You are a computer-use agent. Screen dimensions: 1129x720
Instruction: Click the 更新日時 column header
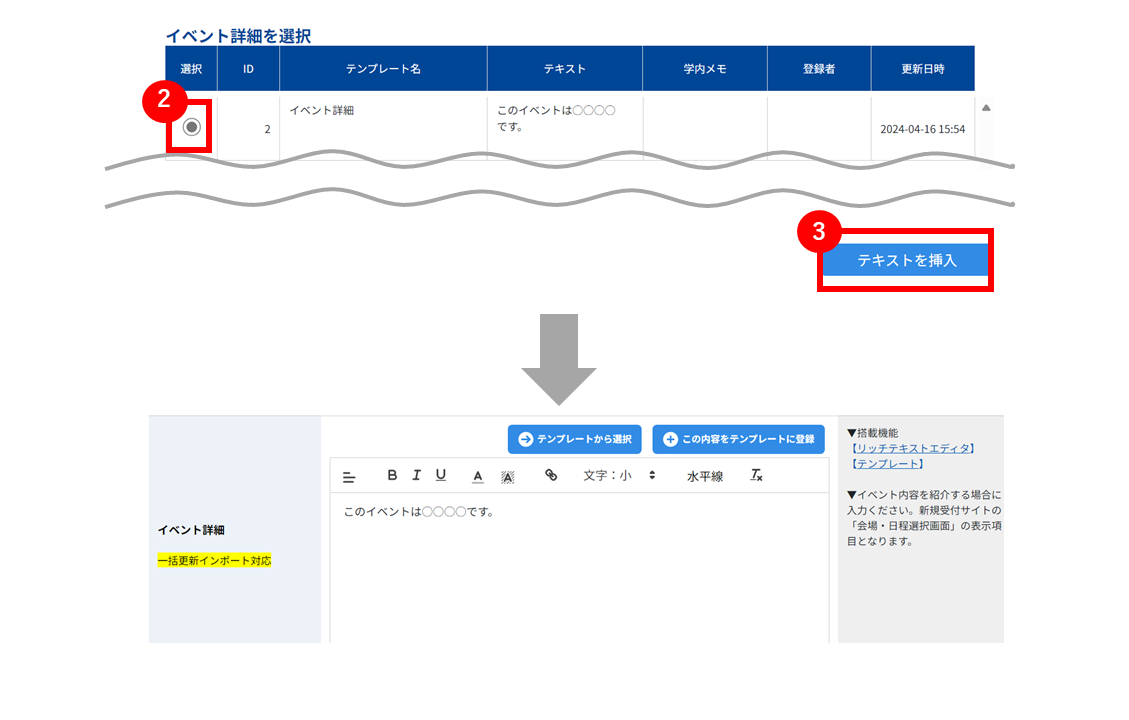point(923,68)
